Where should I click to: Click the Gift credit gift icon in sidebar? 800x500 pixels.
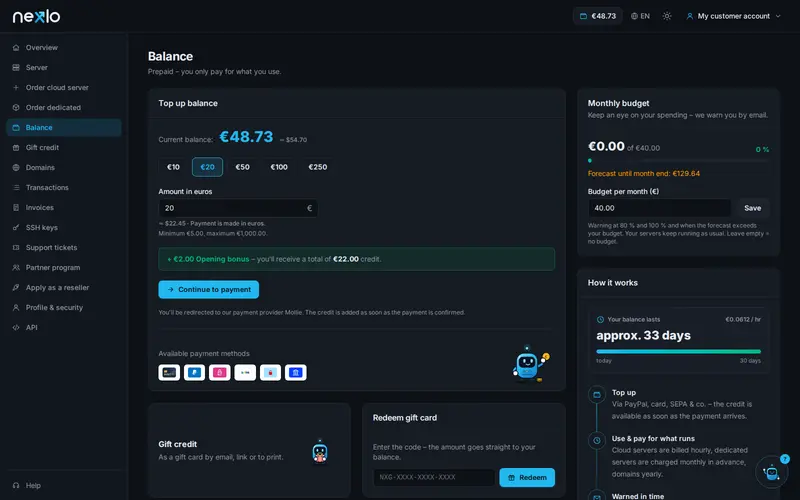[x=16, y=147]
